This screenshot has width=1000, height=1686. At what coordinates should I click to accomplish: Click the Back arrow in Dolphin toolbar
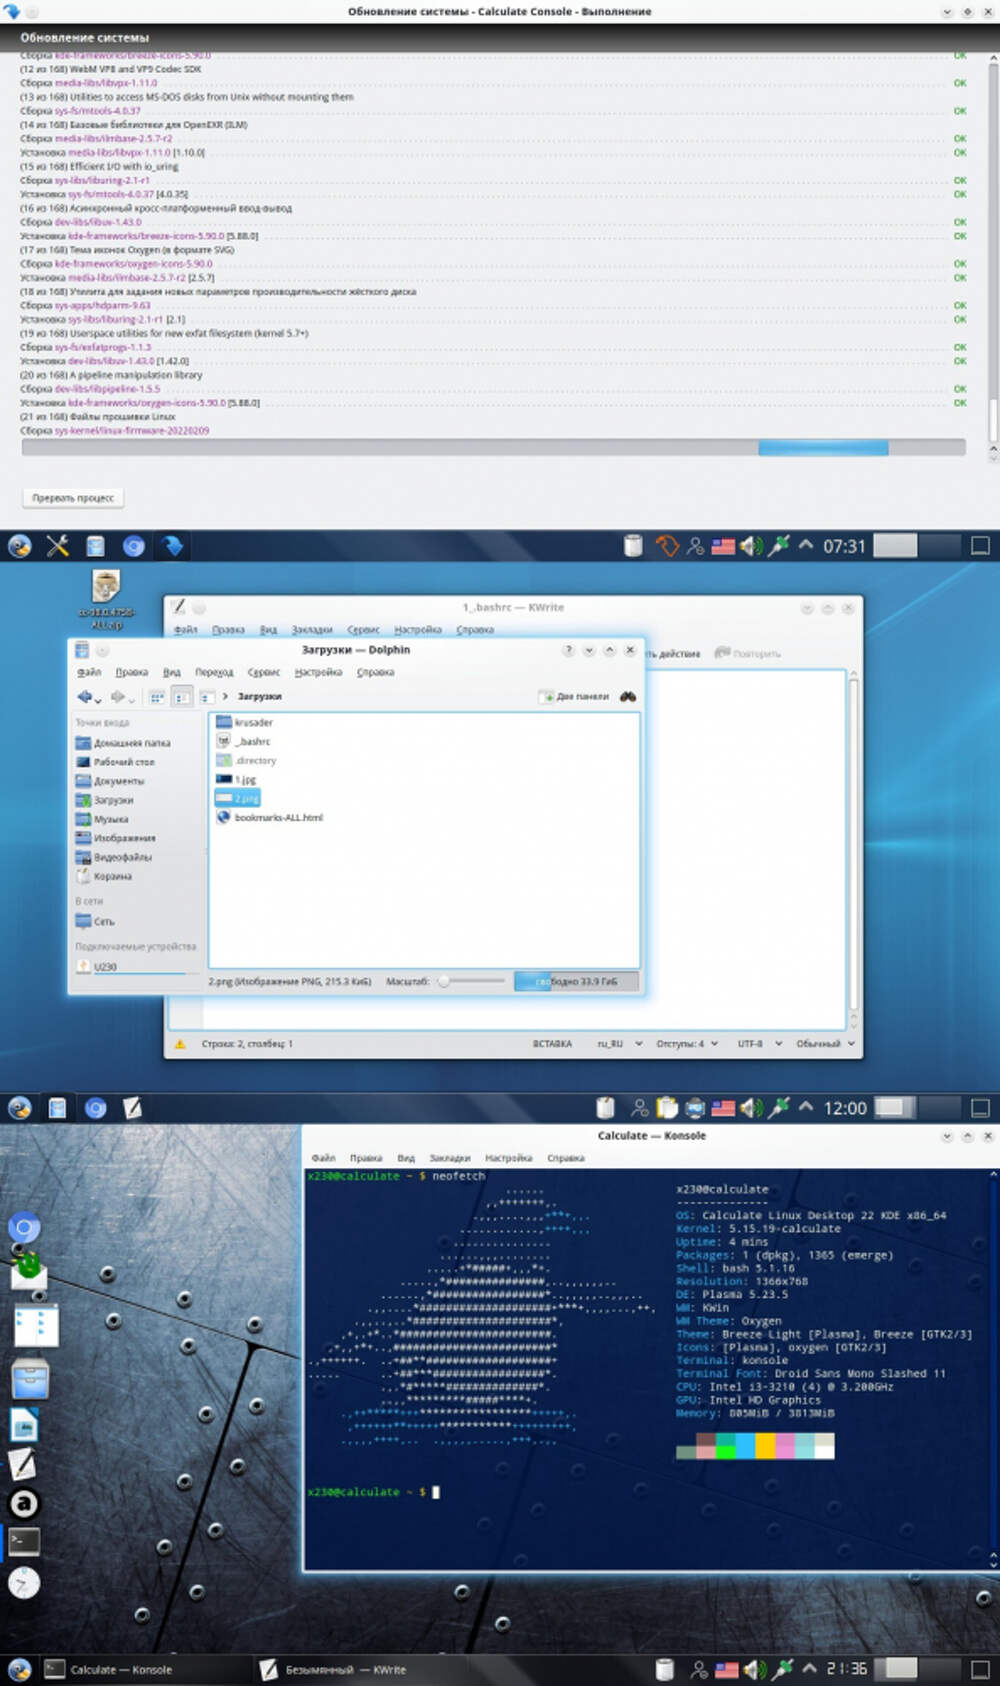pos(85,696)
